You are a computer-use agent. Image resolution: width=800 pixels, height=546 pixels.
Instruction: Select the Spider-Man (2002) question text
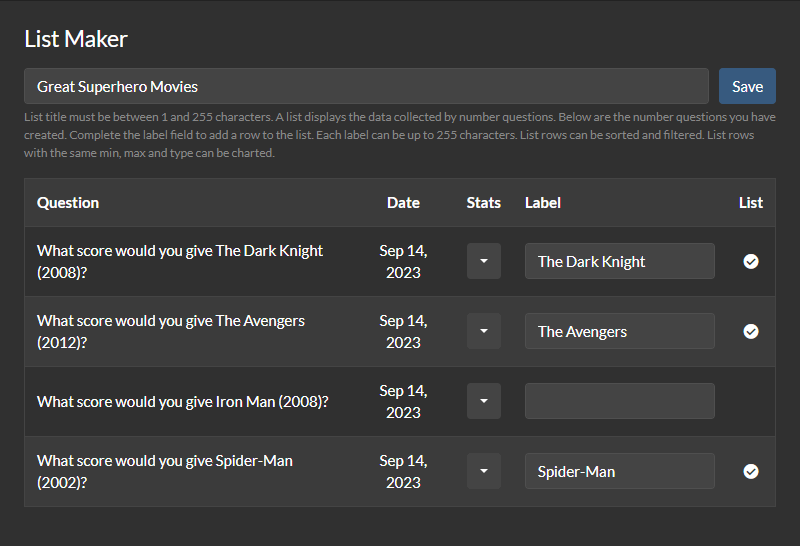(x=165, y=471)
